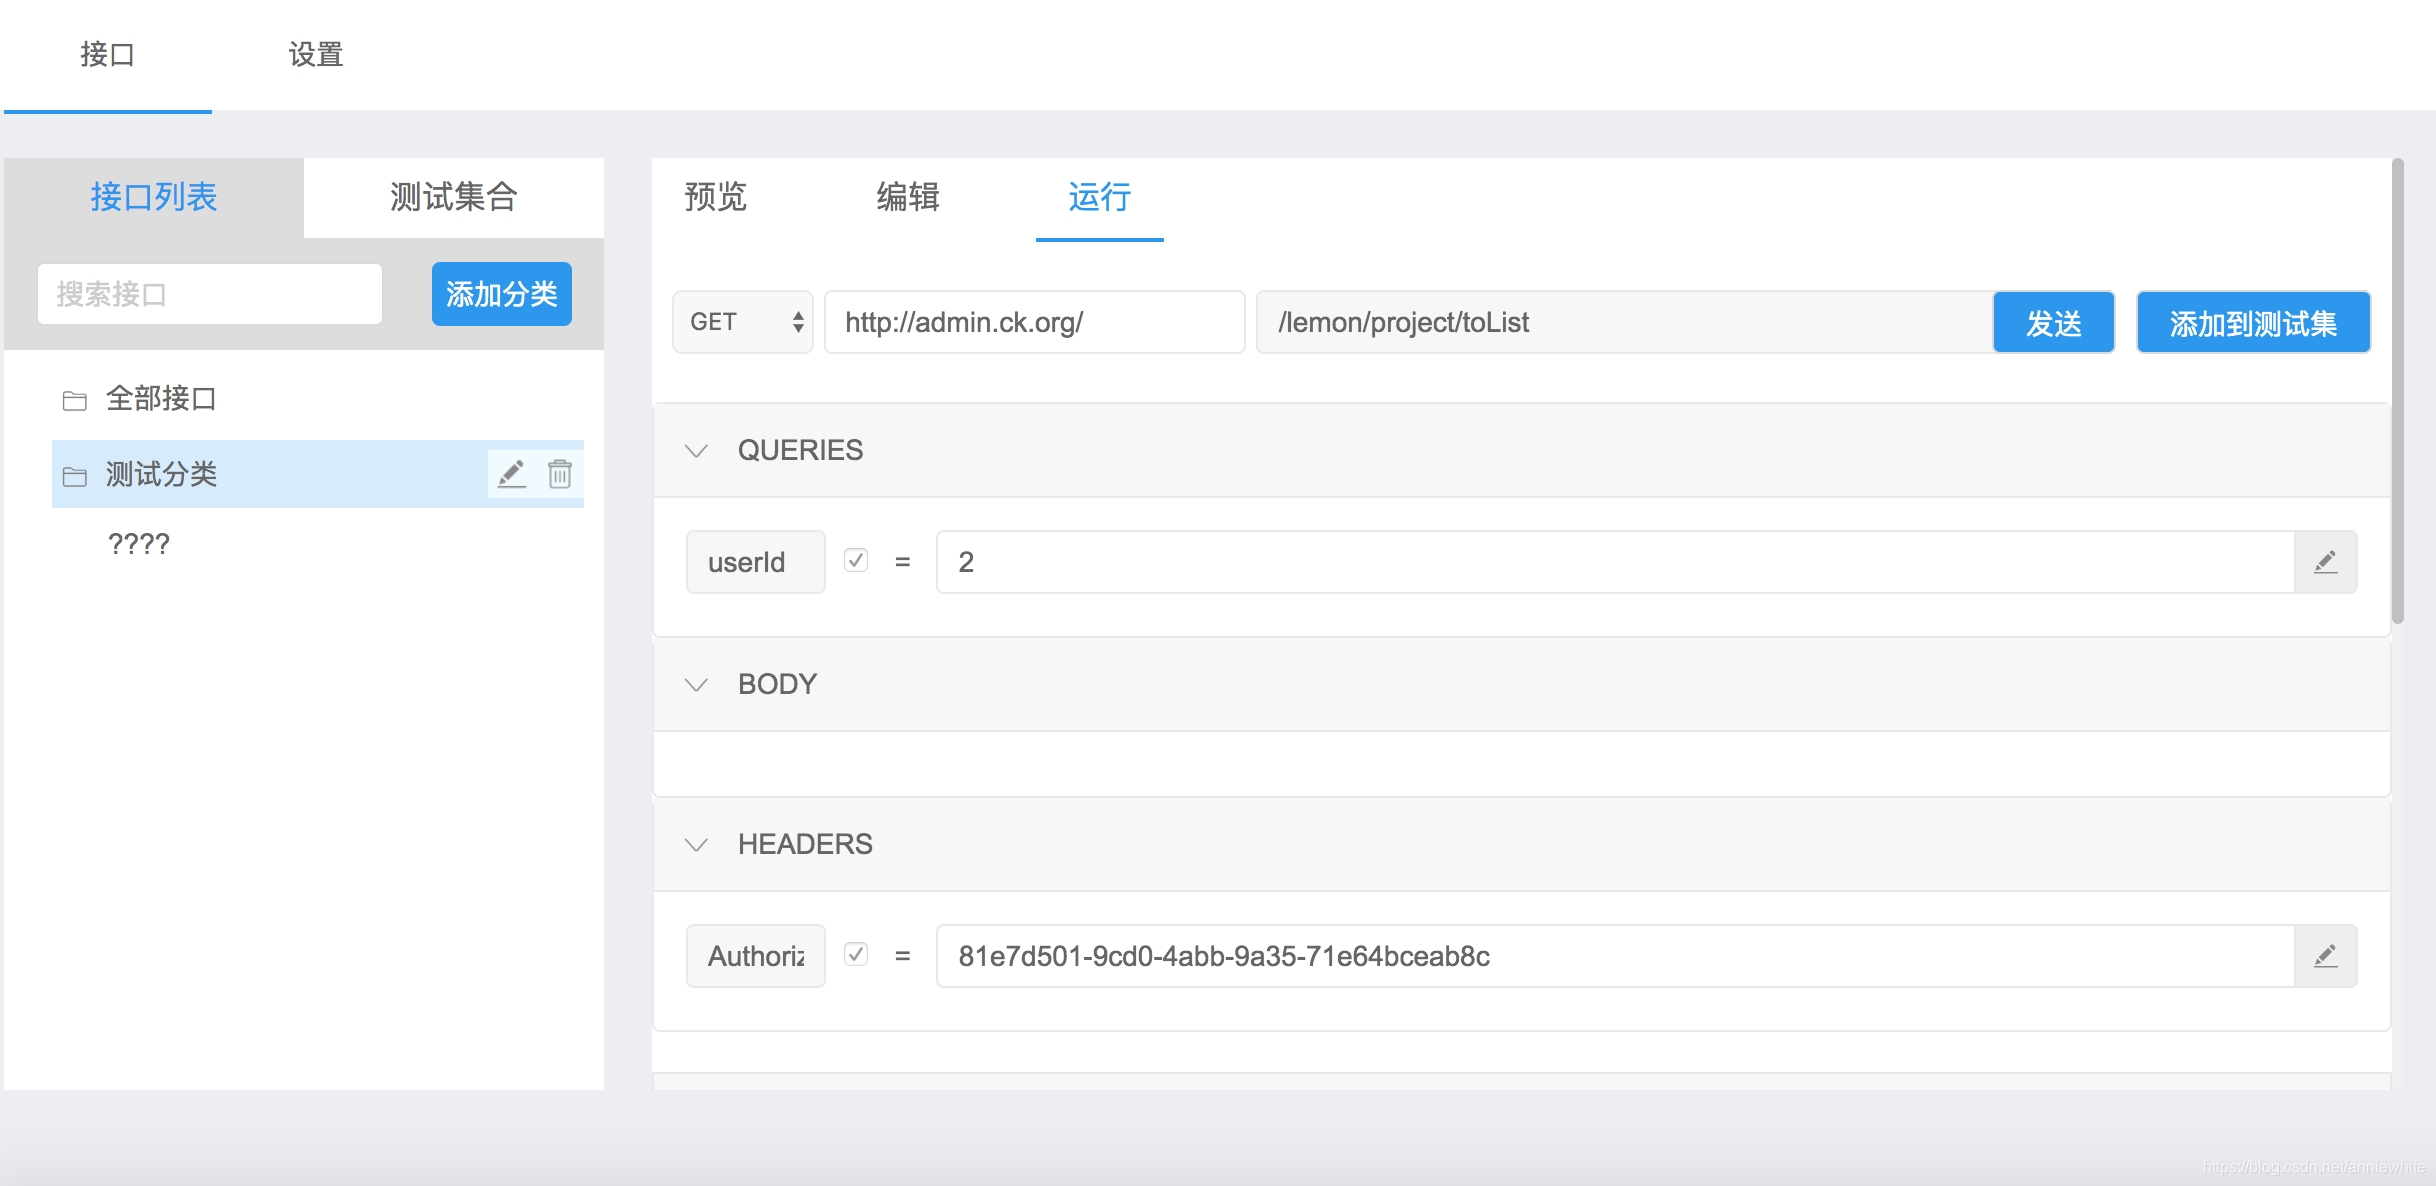Uncheck the Authorization header checkbox
This screenshot has height=1186, width=2436.
coord(856,954)
